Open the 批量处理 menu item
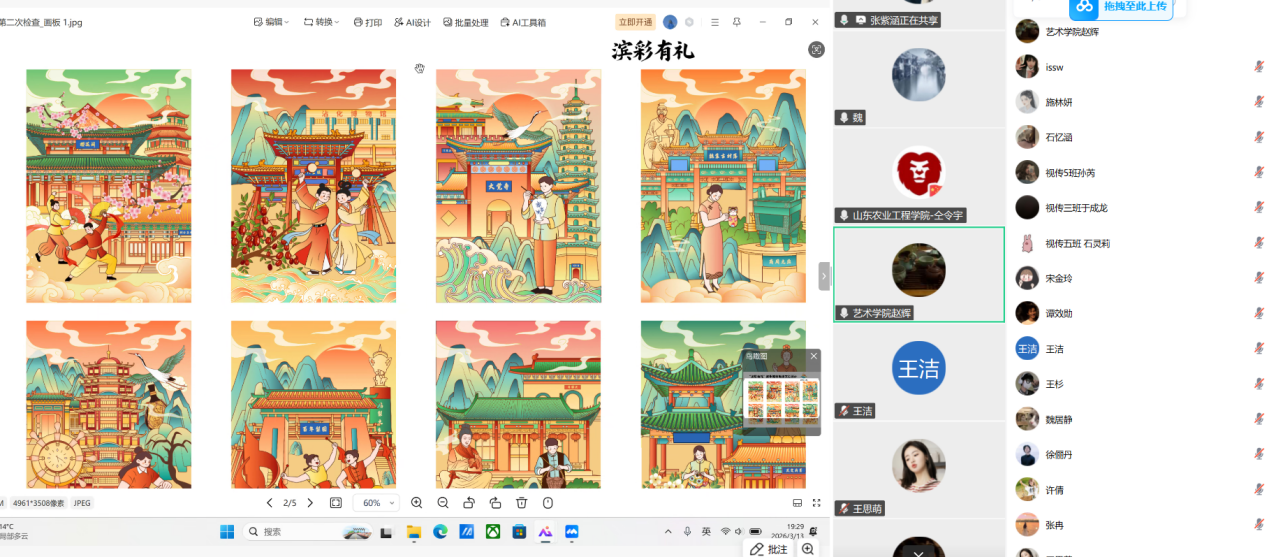 (465, 22)
